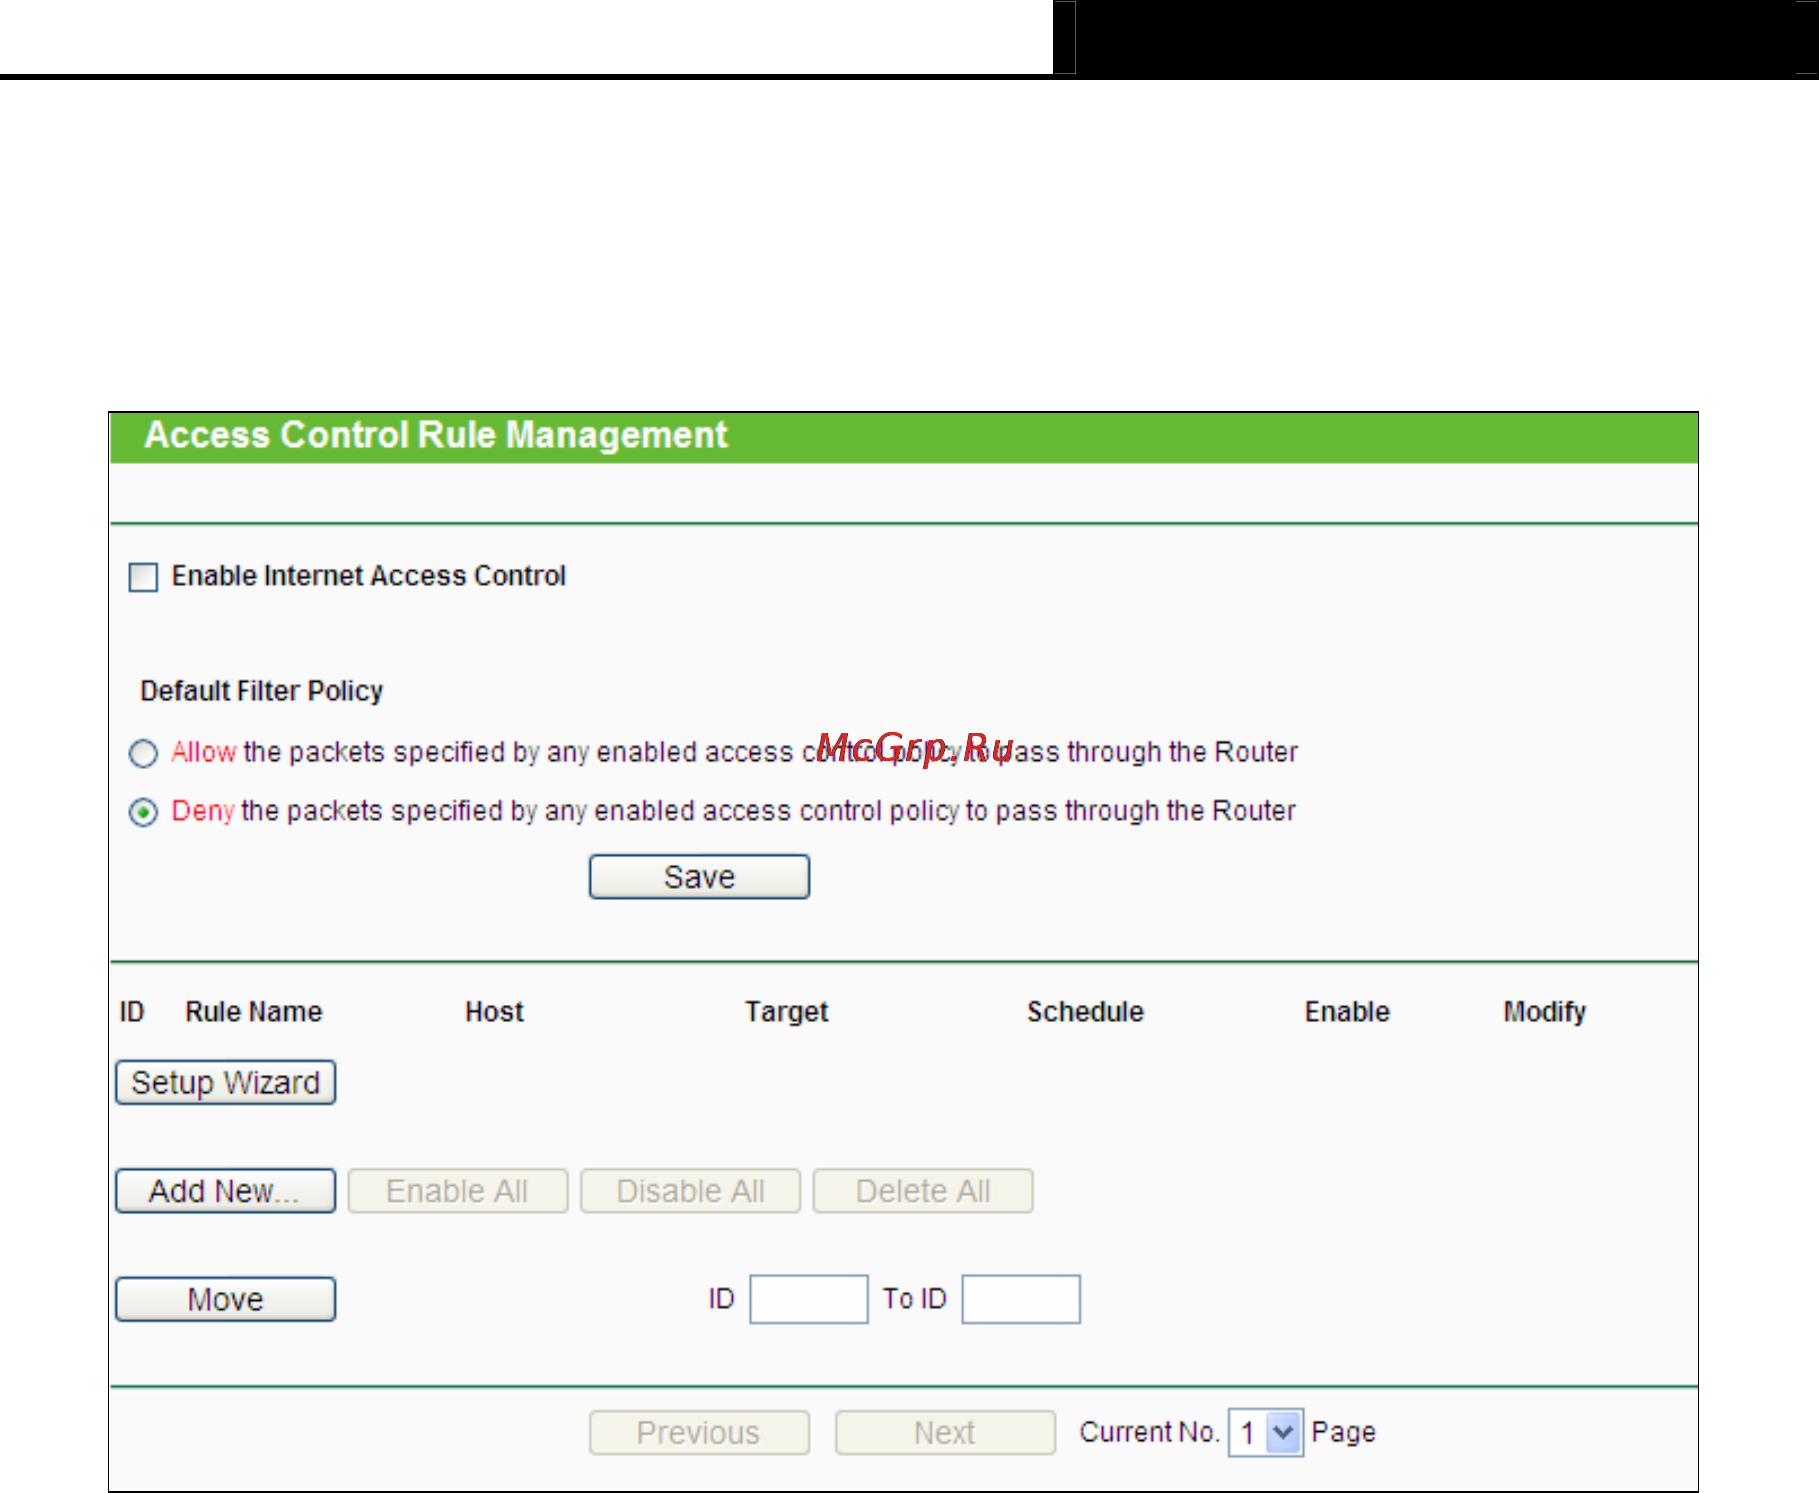Click the Access Control Rule Management title

(436, 435)
